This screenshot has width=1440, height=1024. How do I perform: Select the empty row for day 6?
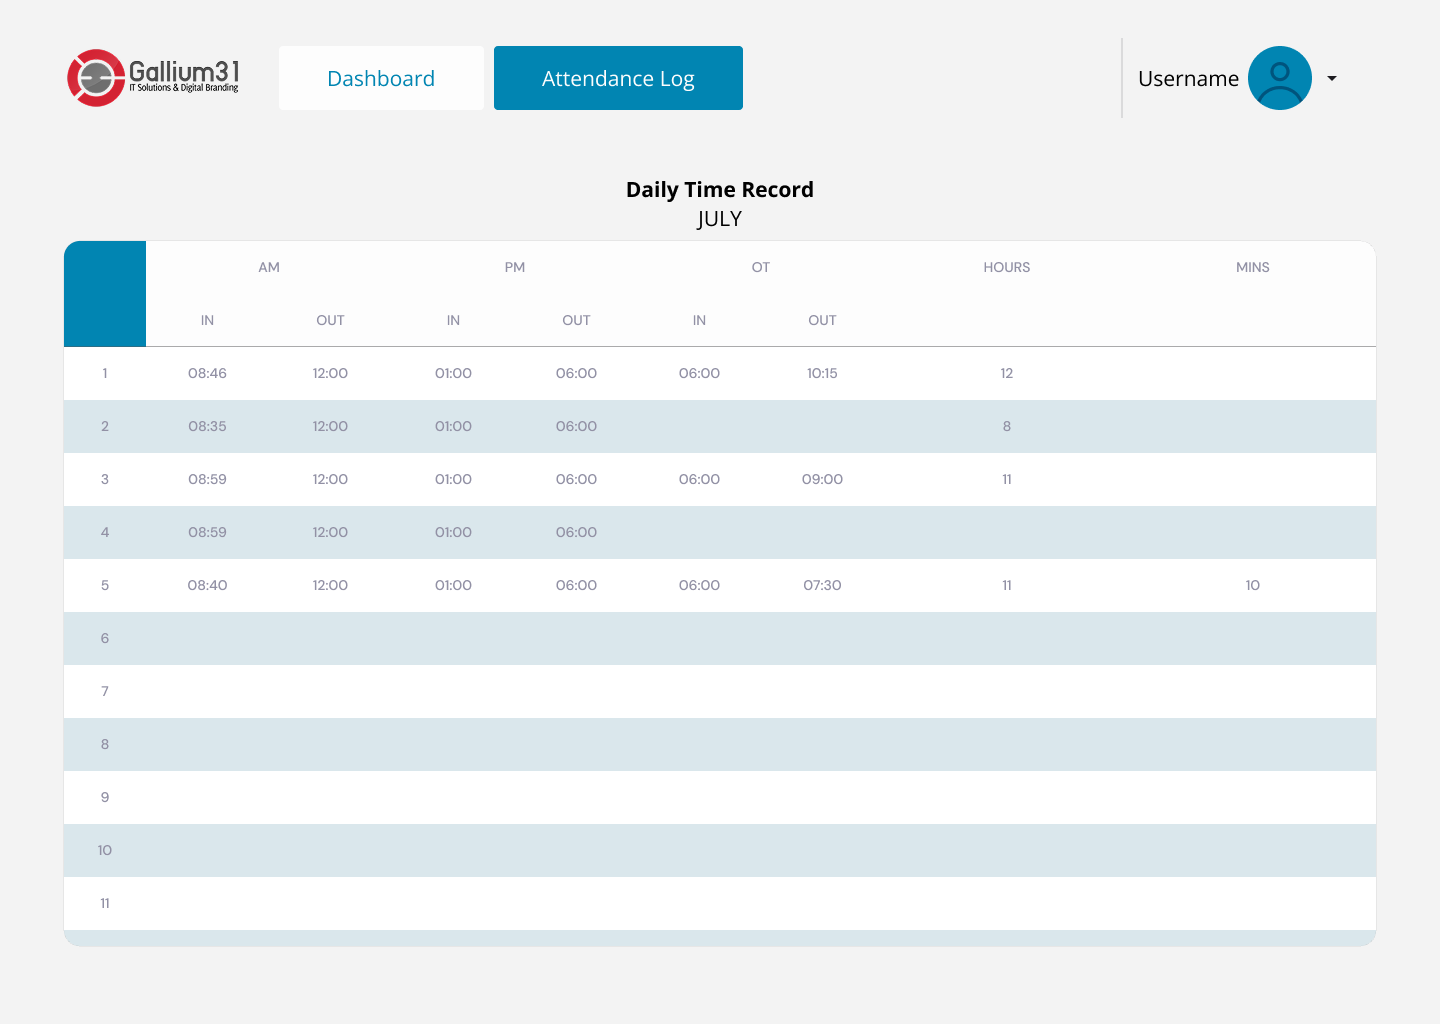(x=720, y=638)
